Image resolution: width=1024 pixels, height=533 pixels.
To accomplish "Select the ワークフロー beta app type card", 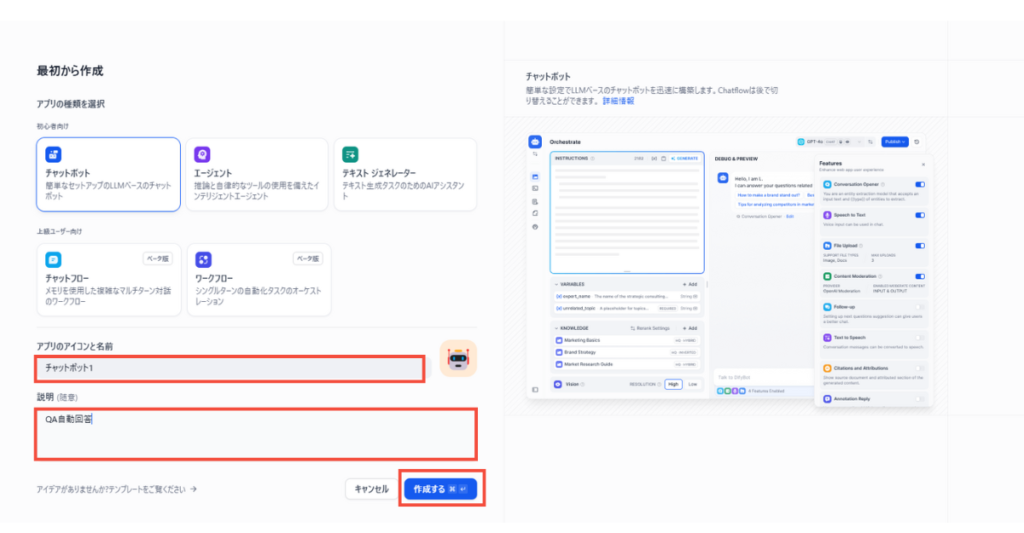I will pos(259,280).
